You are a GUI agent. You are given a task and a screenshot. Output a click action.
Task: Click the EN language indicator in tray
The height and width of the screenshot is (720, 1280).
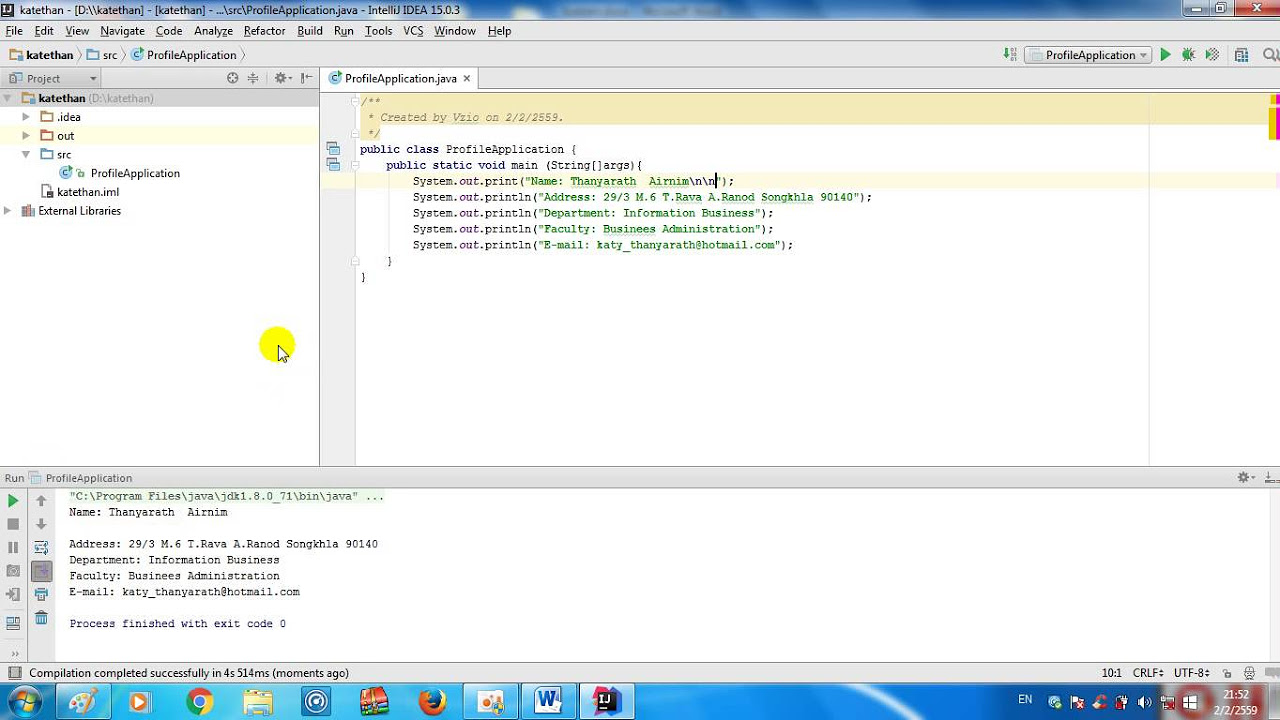coord(1025,700)
